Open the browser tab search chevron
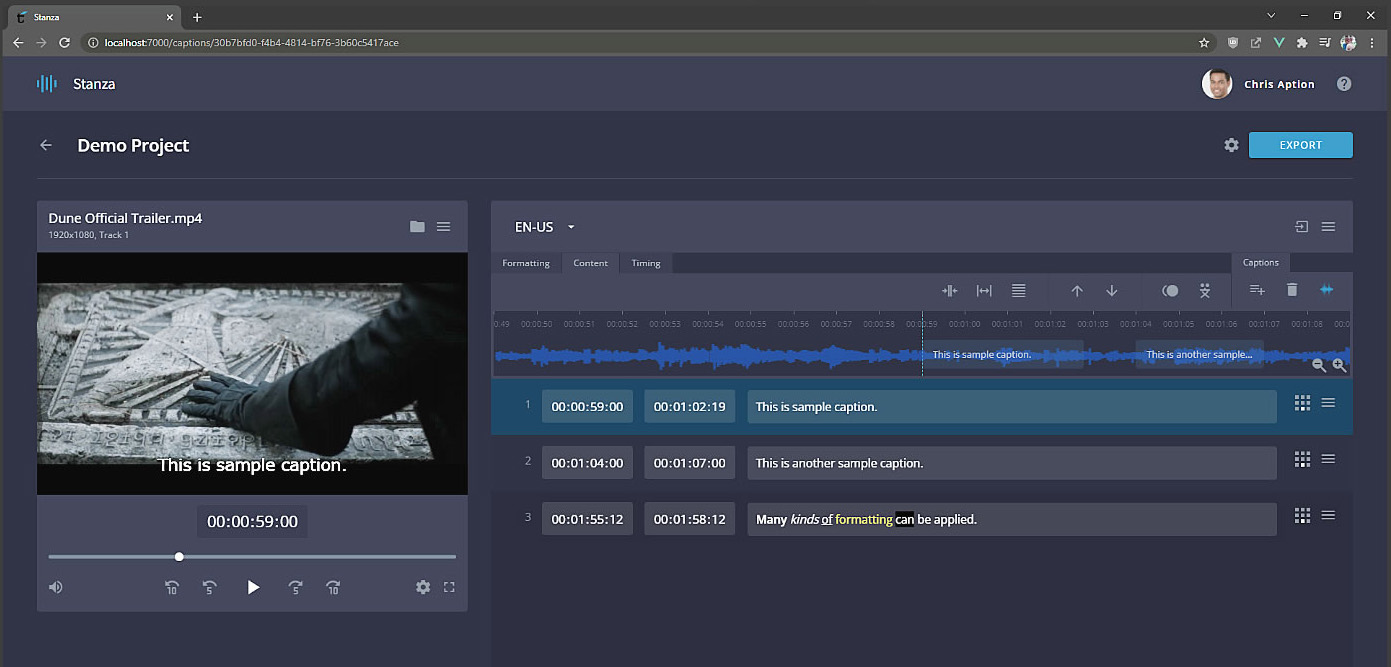 point(1271,16)
